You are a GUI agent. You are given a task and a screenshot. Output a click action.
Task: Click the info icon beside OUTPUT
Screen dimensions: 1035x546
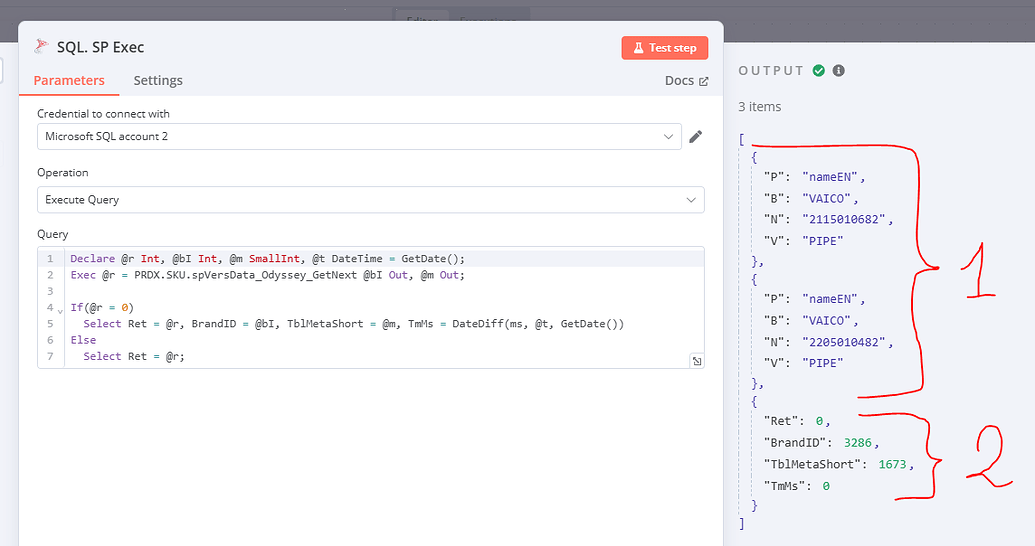(839, 71)
